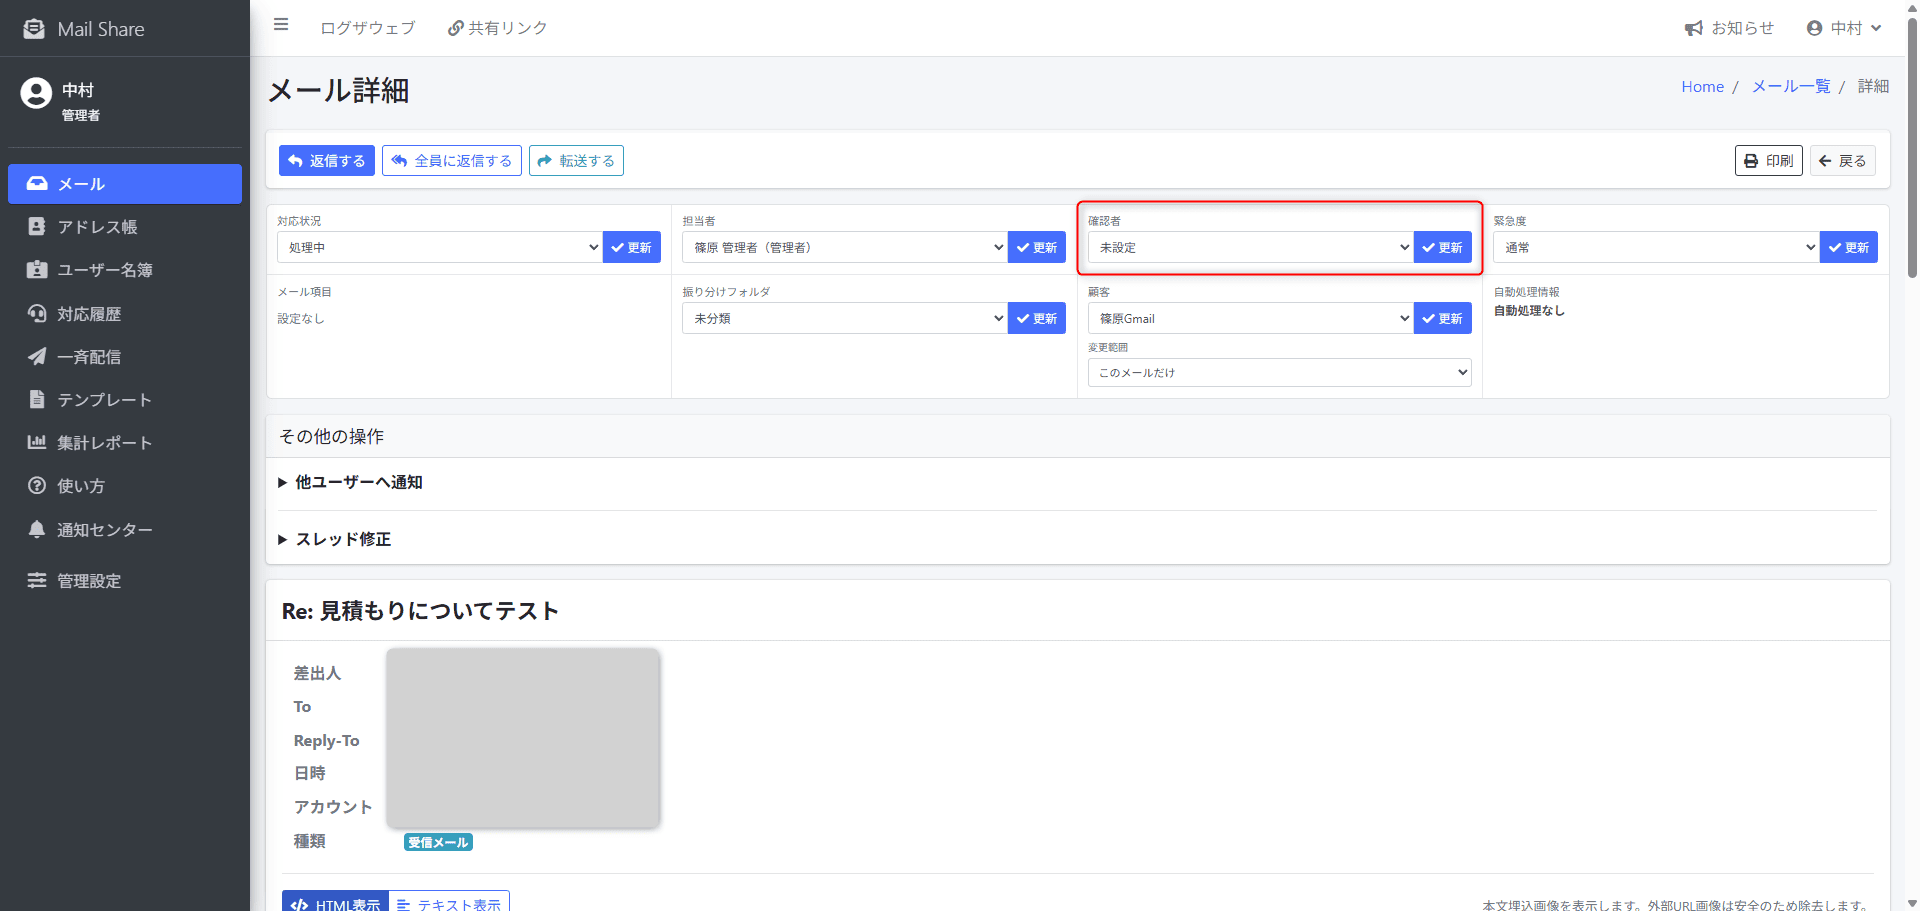The width and height of the screenshot is (1920, 911).
Task: Click the お知らせ megaphone icon
Action: [x=1693, y=28]
